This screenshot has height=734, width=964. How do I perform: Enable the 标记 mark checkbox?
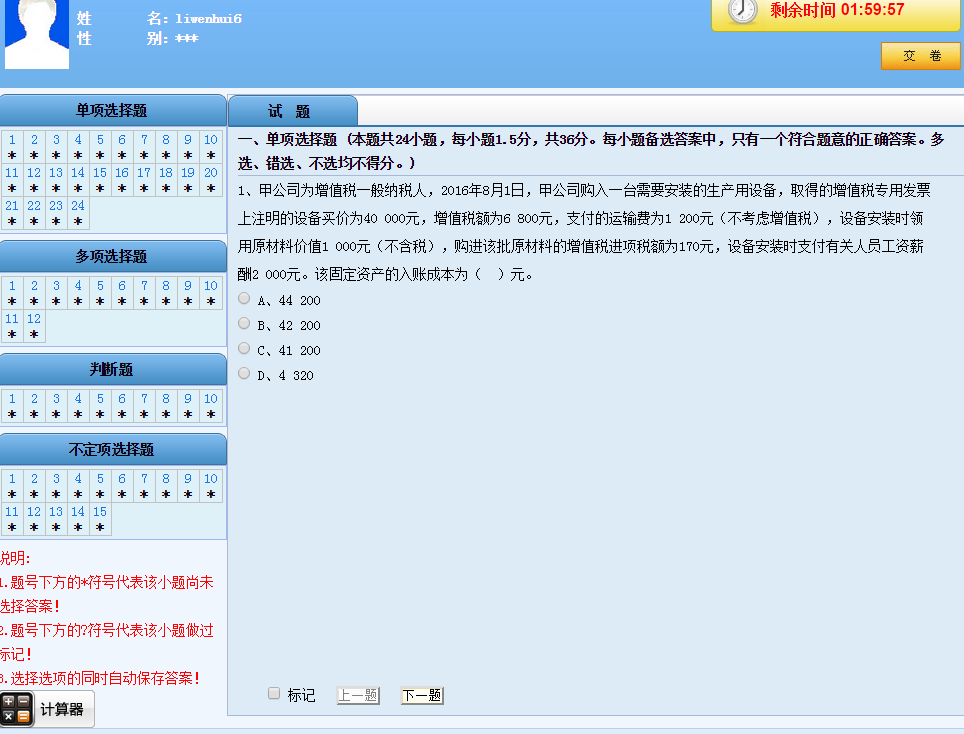(274, 694)
